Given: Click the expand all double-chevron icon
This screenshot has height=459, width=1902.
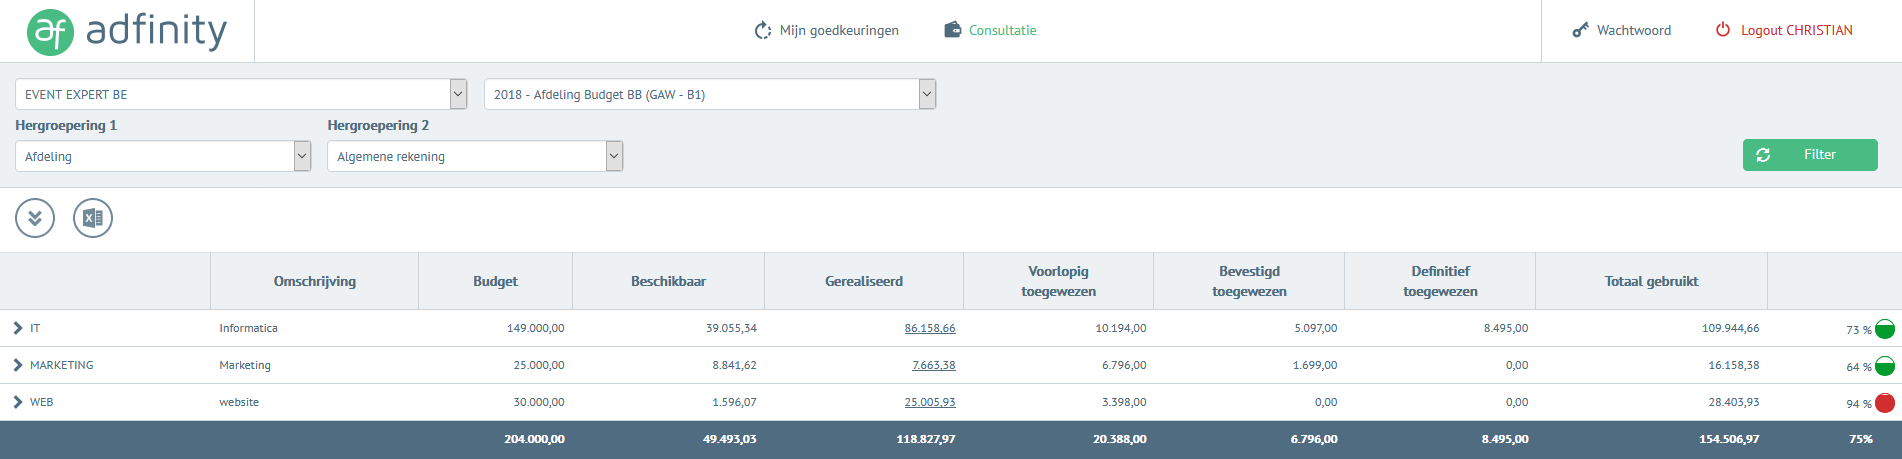Looking at the screenshot, I should point(35,218).
